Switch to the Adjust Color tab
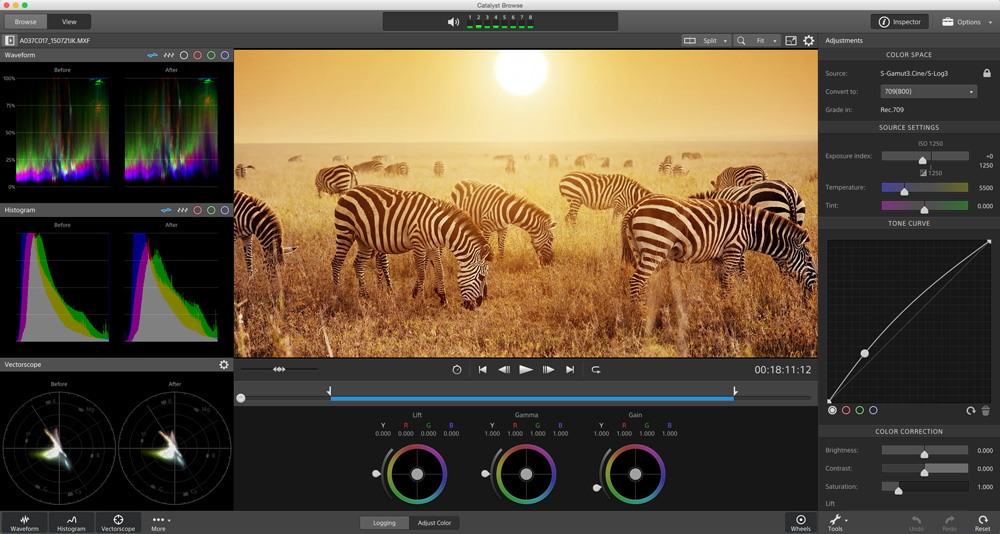The width and height of the screenshot is (1000, 534). point(434,523)
